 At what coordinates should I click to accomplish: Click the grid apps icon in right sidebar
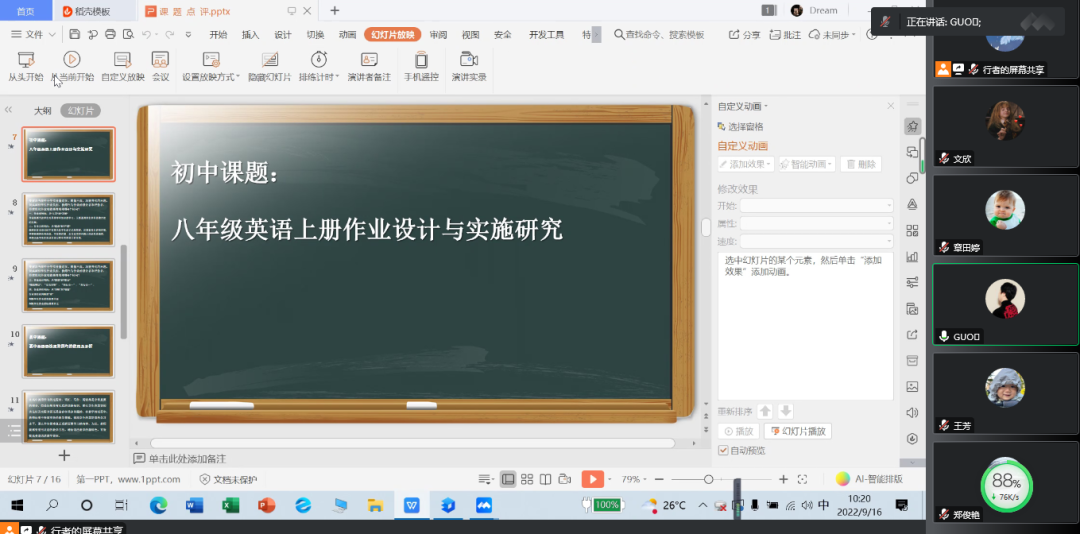[913, 230]
